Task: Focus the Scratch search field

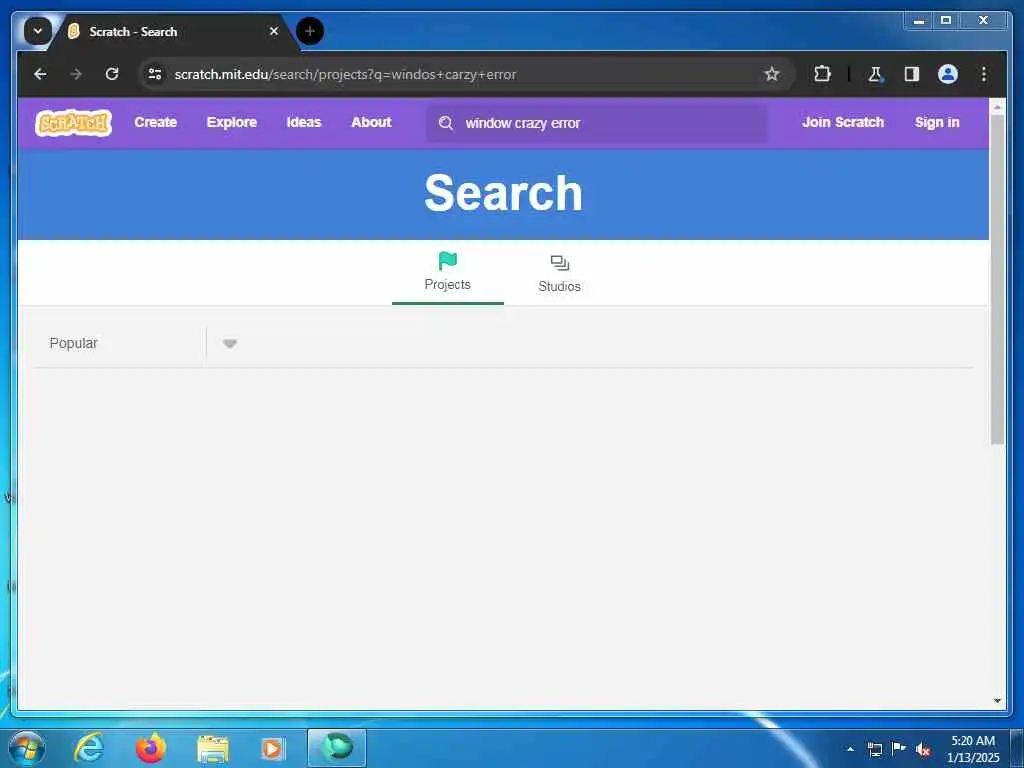Action: click(x=597, y=123)
